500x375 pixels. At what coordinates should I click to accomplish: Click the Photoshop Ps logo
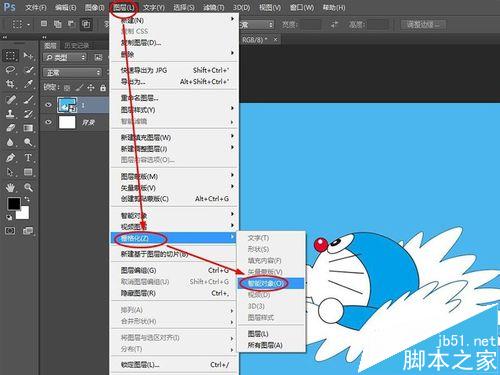pyautogui.click(x=9, y=7)
